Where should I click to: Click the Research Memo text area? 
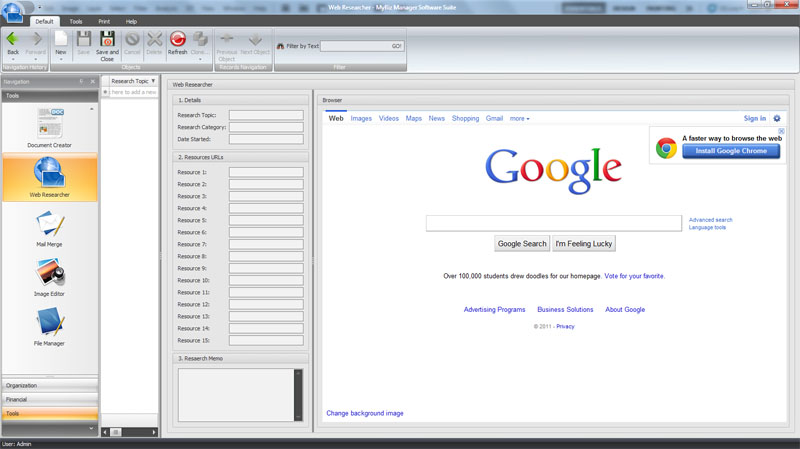[x=236, y=395]
